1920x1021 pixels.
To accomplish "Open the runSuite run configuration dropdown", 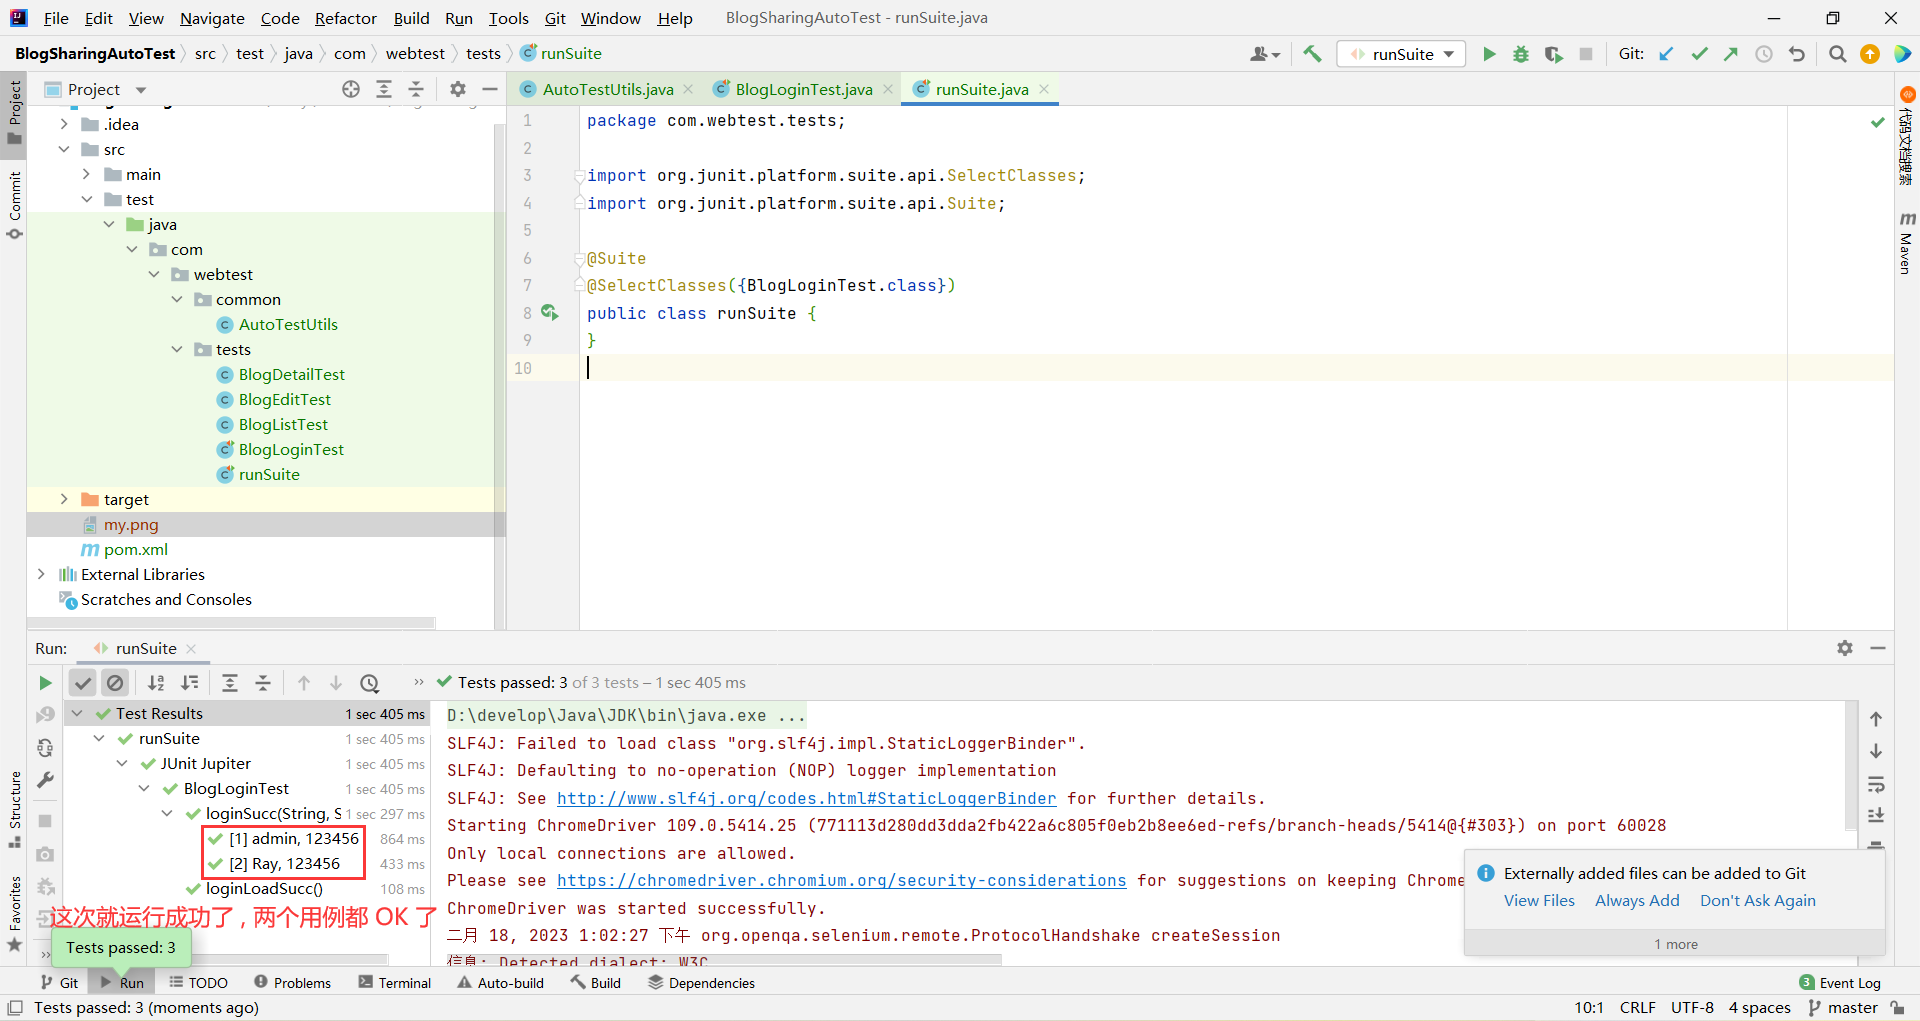I will pos(1402,54).
